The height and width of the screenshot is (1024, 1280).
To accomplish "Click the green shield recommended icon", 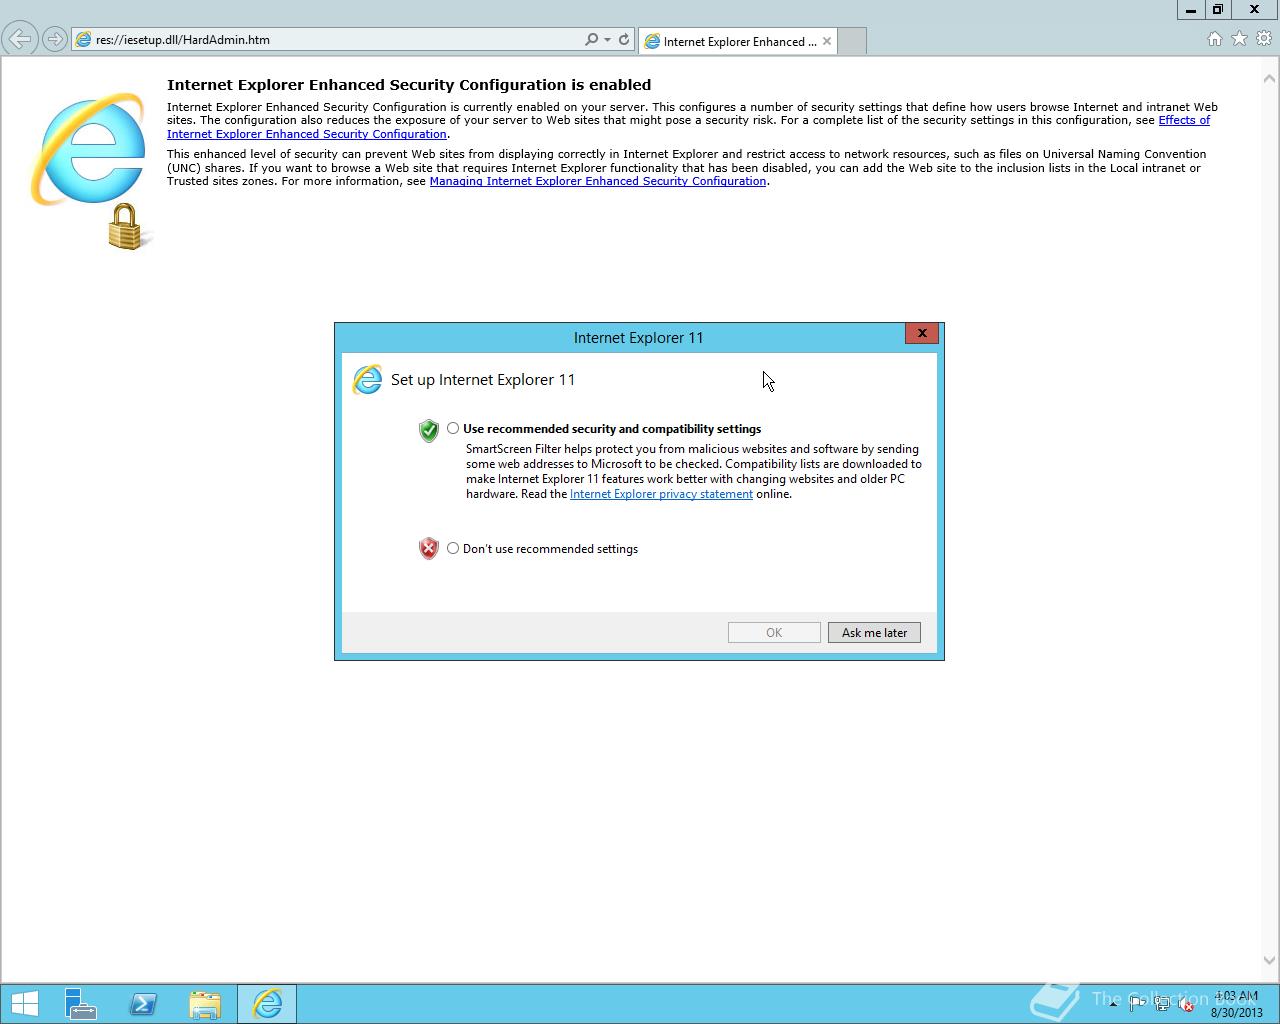I will 429,430.
